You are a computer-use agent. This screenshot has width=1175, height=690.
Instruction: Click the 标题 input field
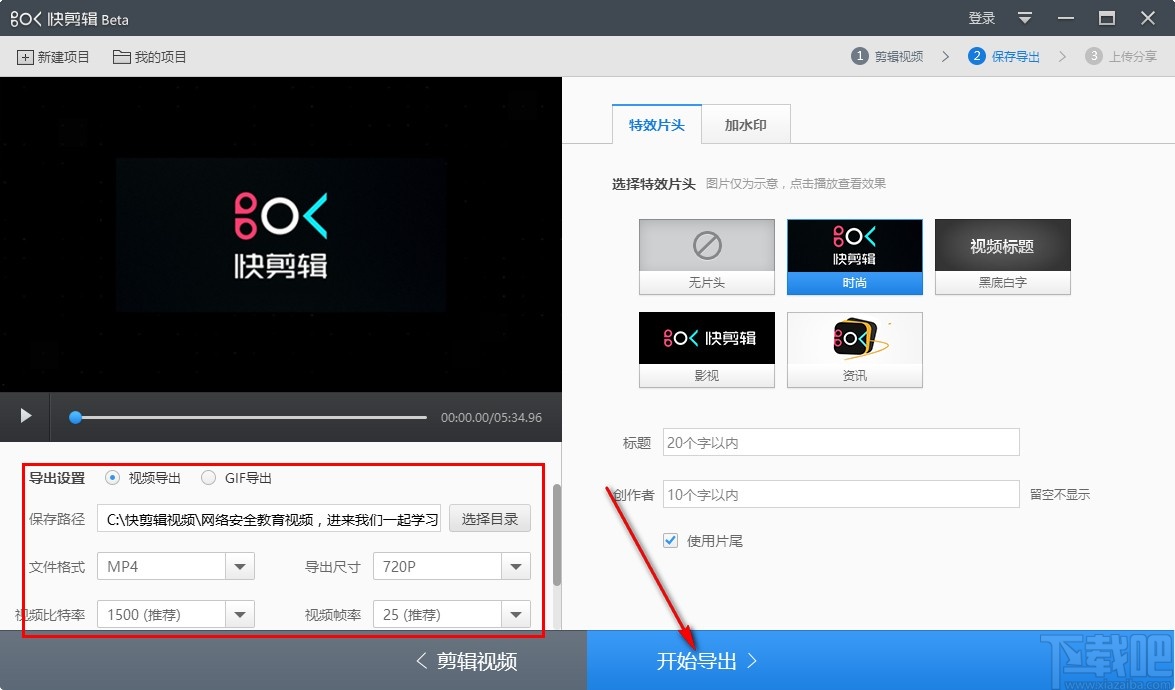point(841,442)
